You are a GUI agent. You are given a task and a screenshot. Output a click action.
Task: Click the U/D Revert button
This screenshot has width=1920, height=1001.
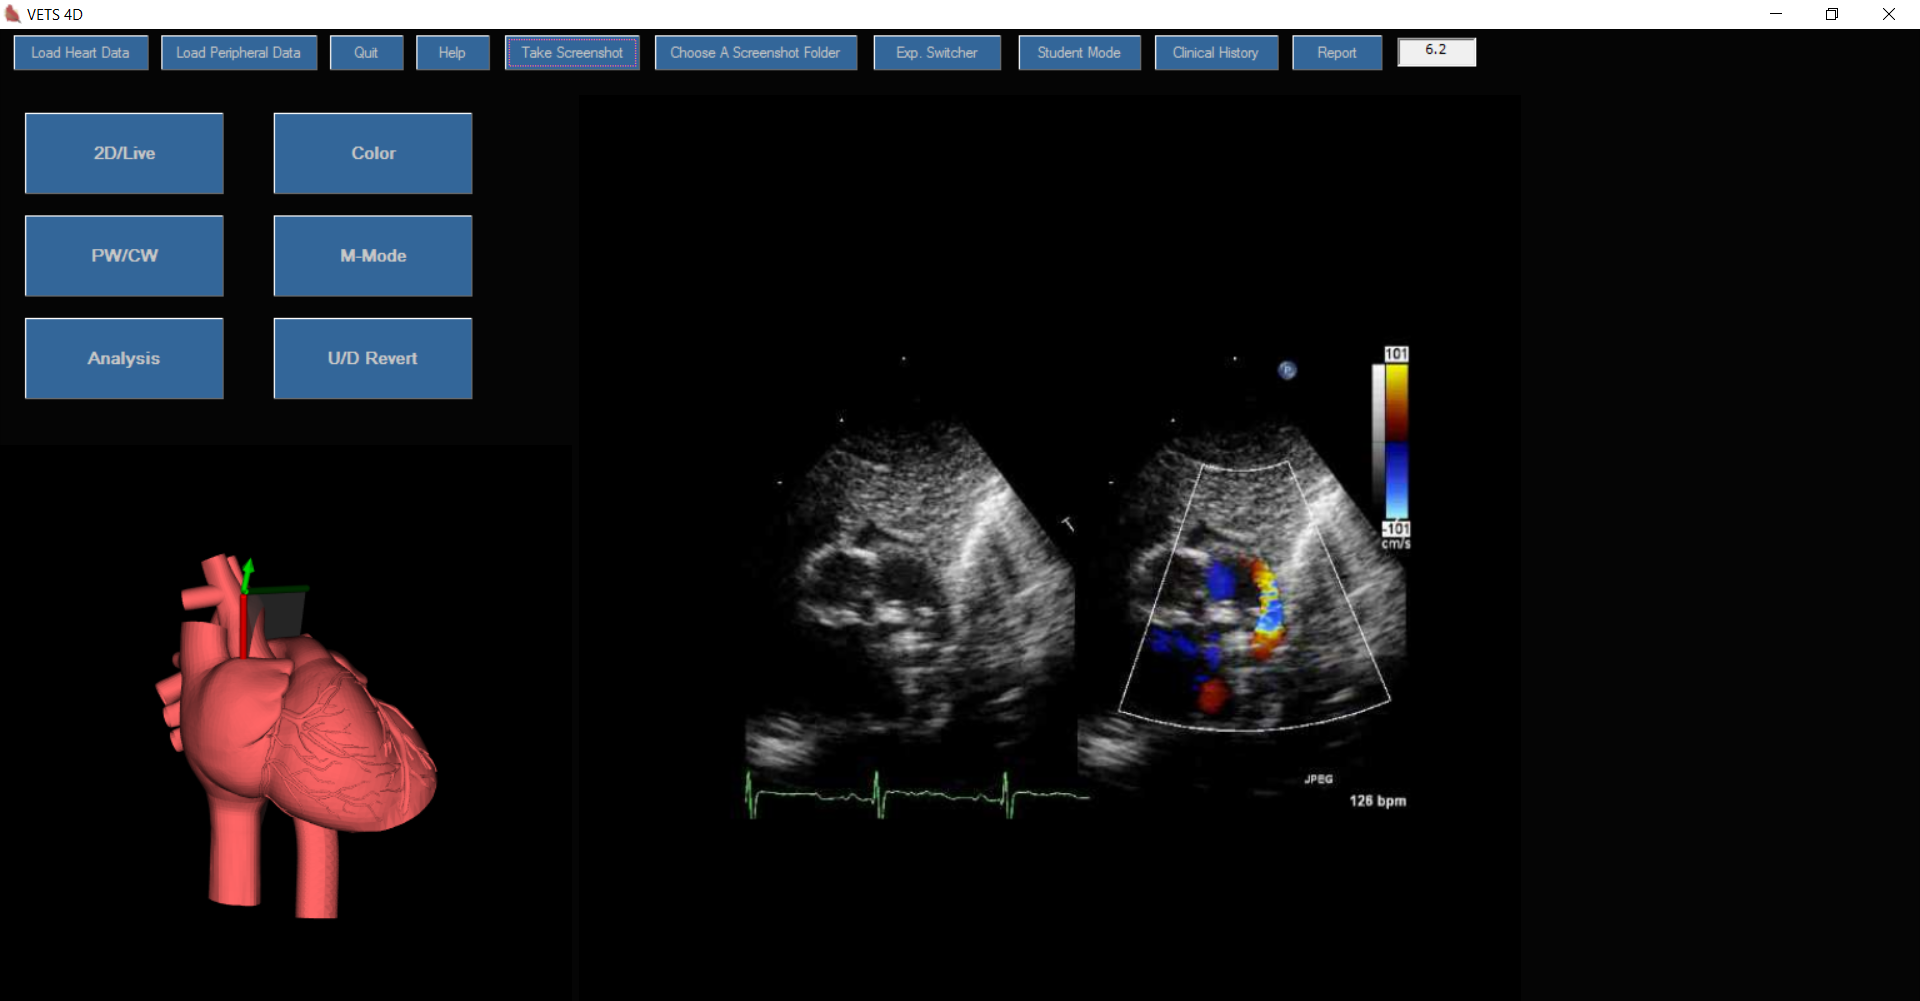pyautogui.click(x=373, y=358)
